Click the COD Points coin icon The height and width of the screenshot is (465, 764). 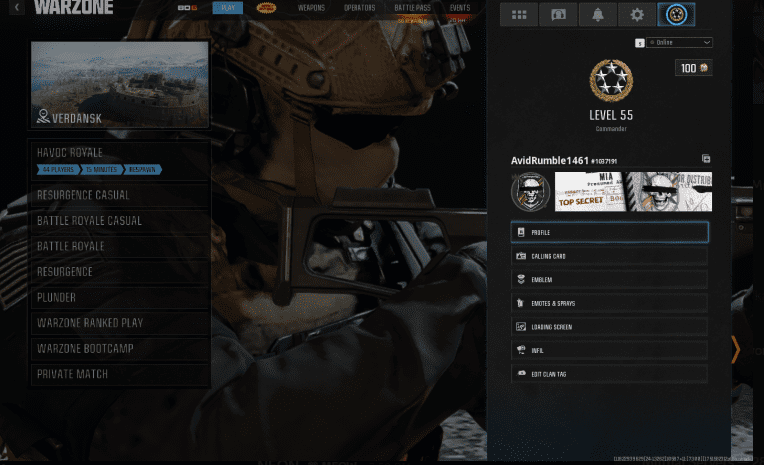704,68
